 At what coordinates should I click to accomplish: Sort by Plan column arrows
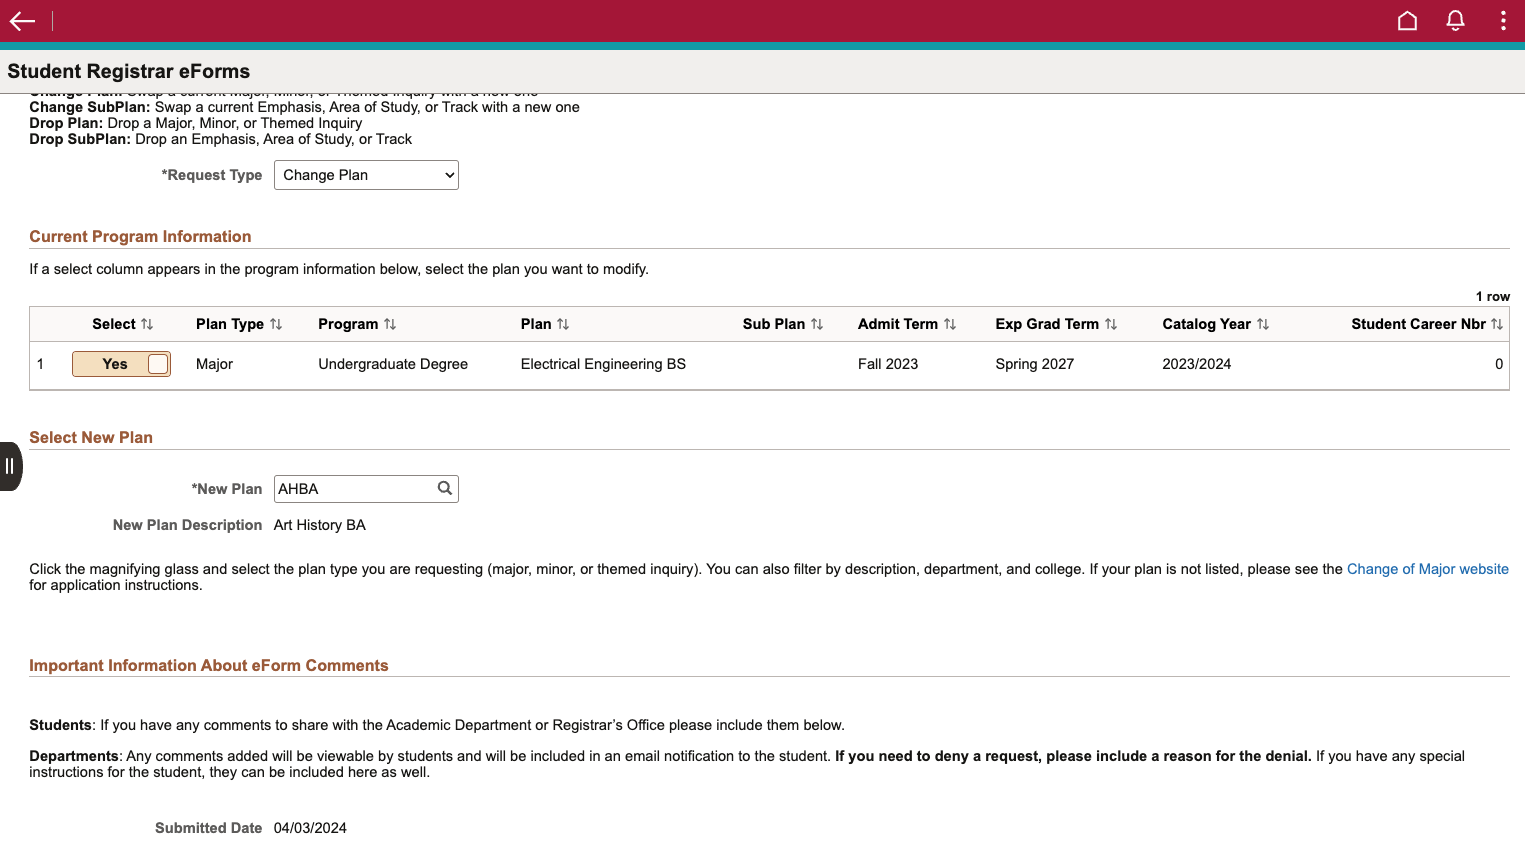tap(563, 324)
